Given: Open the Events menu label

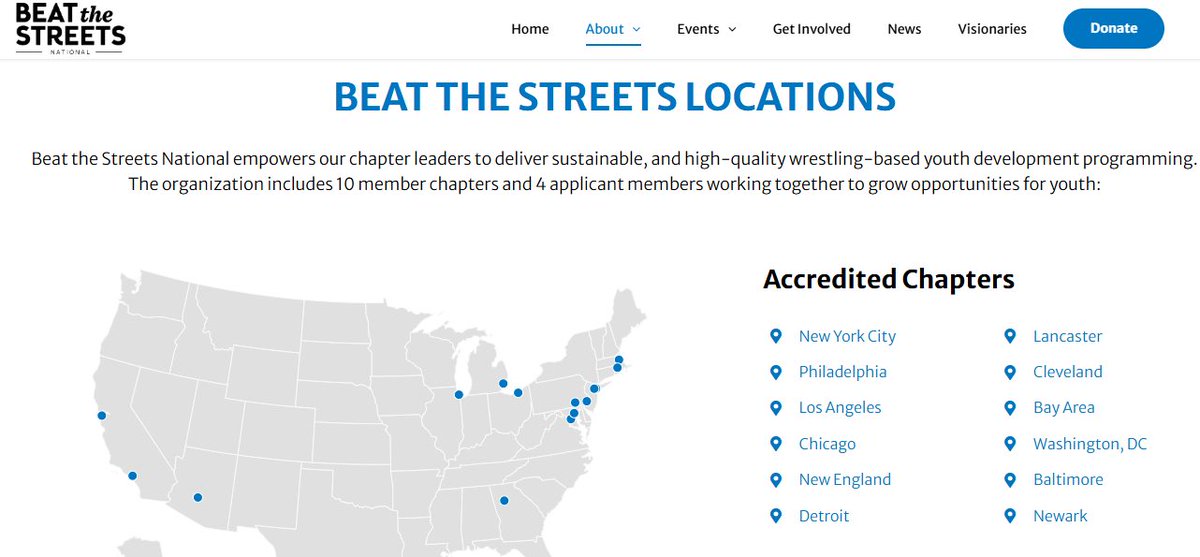Looking at the screenshot, I should pyautogui.click(x=698, y=29).
